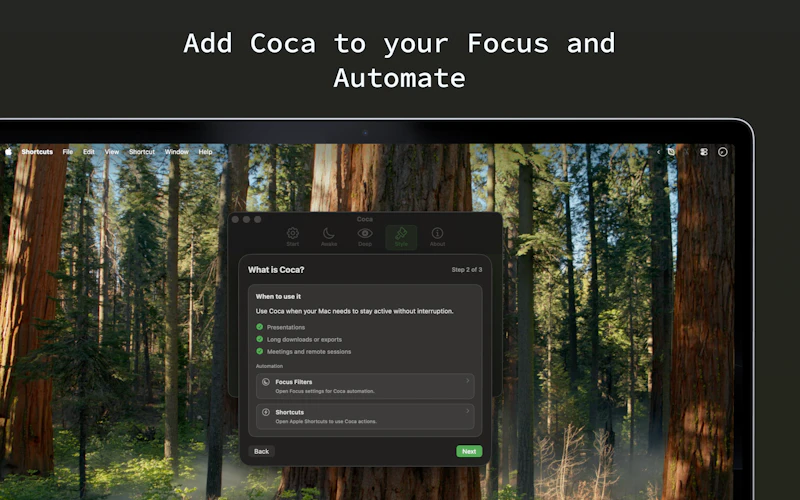Click the green check beside Presentations

pyautogui.click(x=260, y=327)
